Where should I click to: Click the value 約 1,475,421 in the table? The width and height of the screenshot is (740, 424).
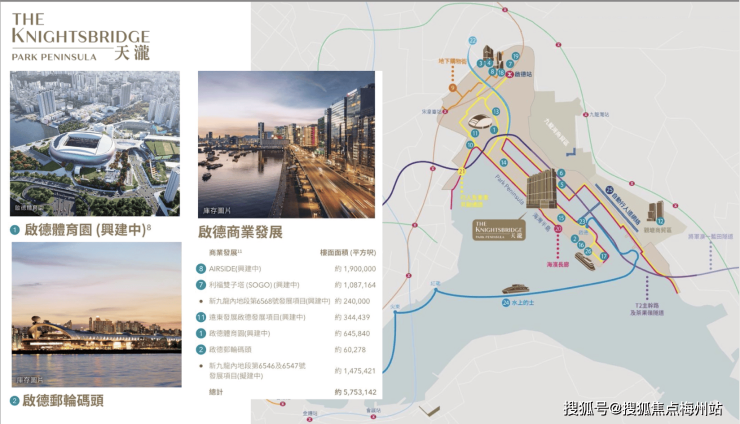355,371
